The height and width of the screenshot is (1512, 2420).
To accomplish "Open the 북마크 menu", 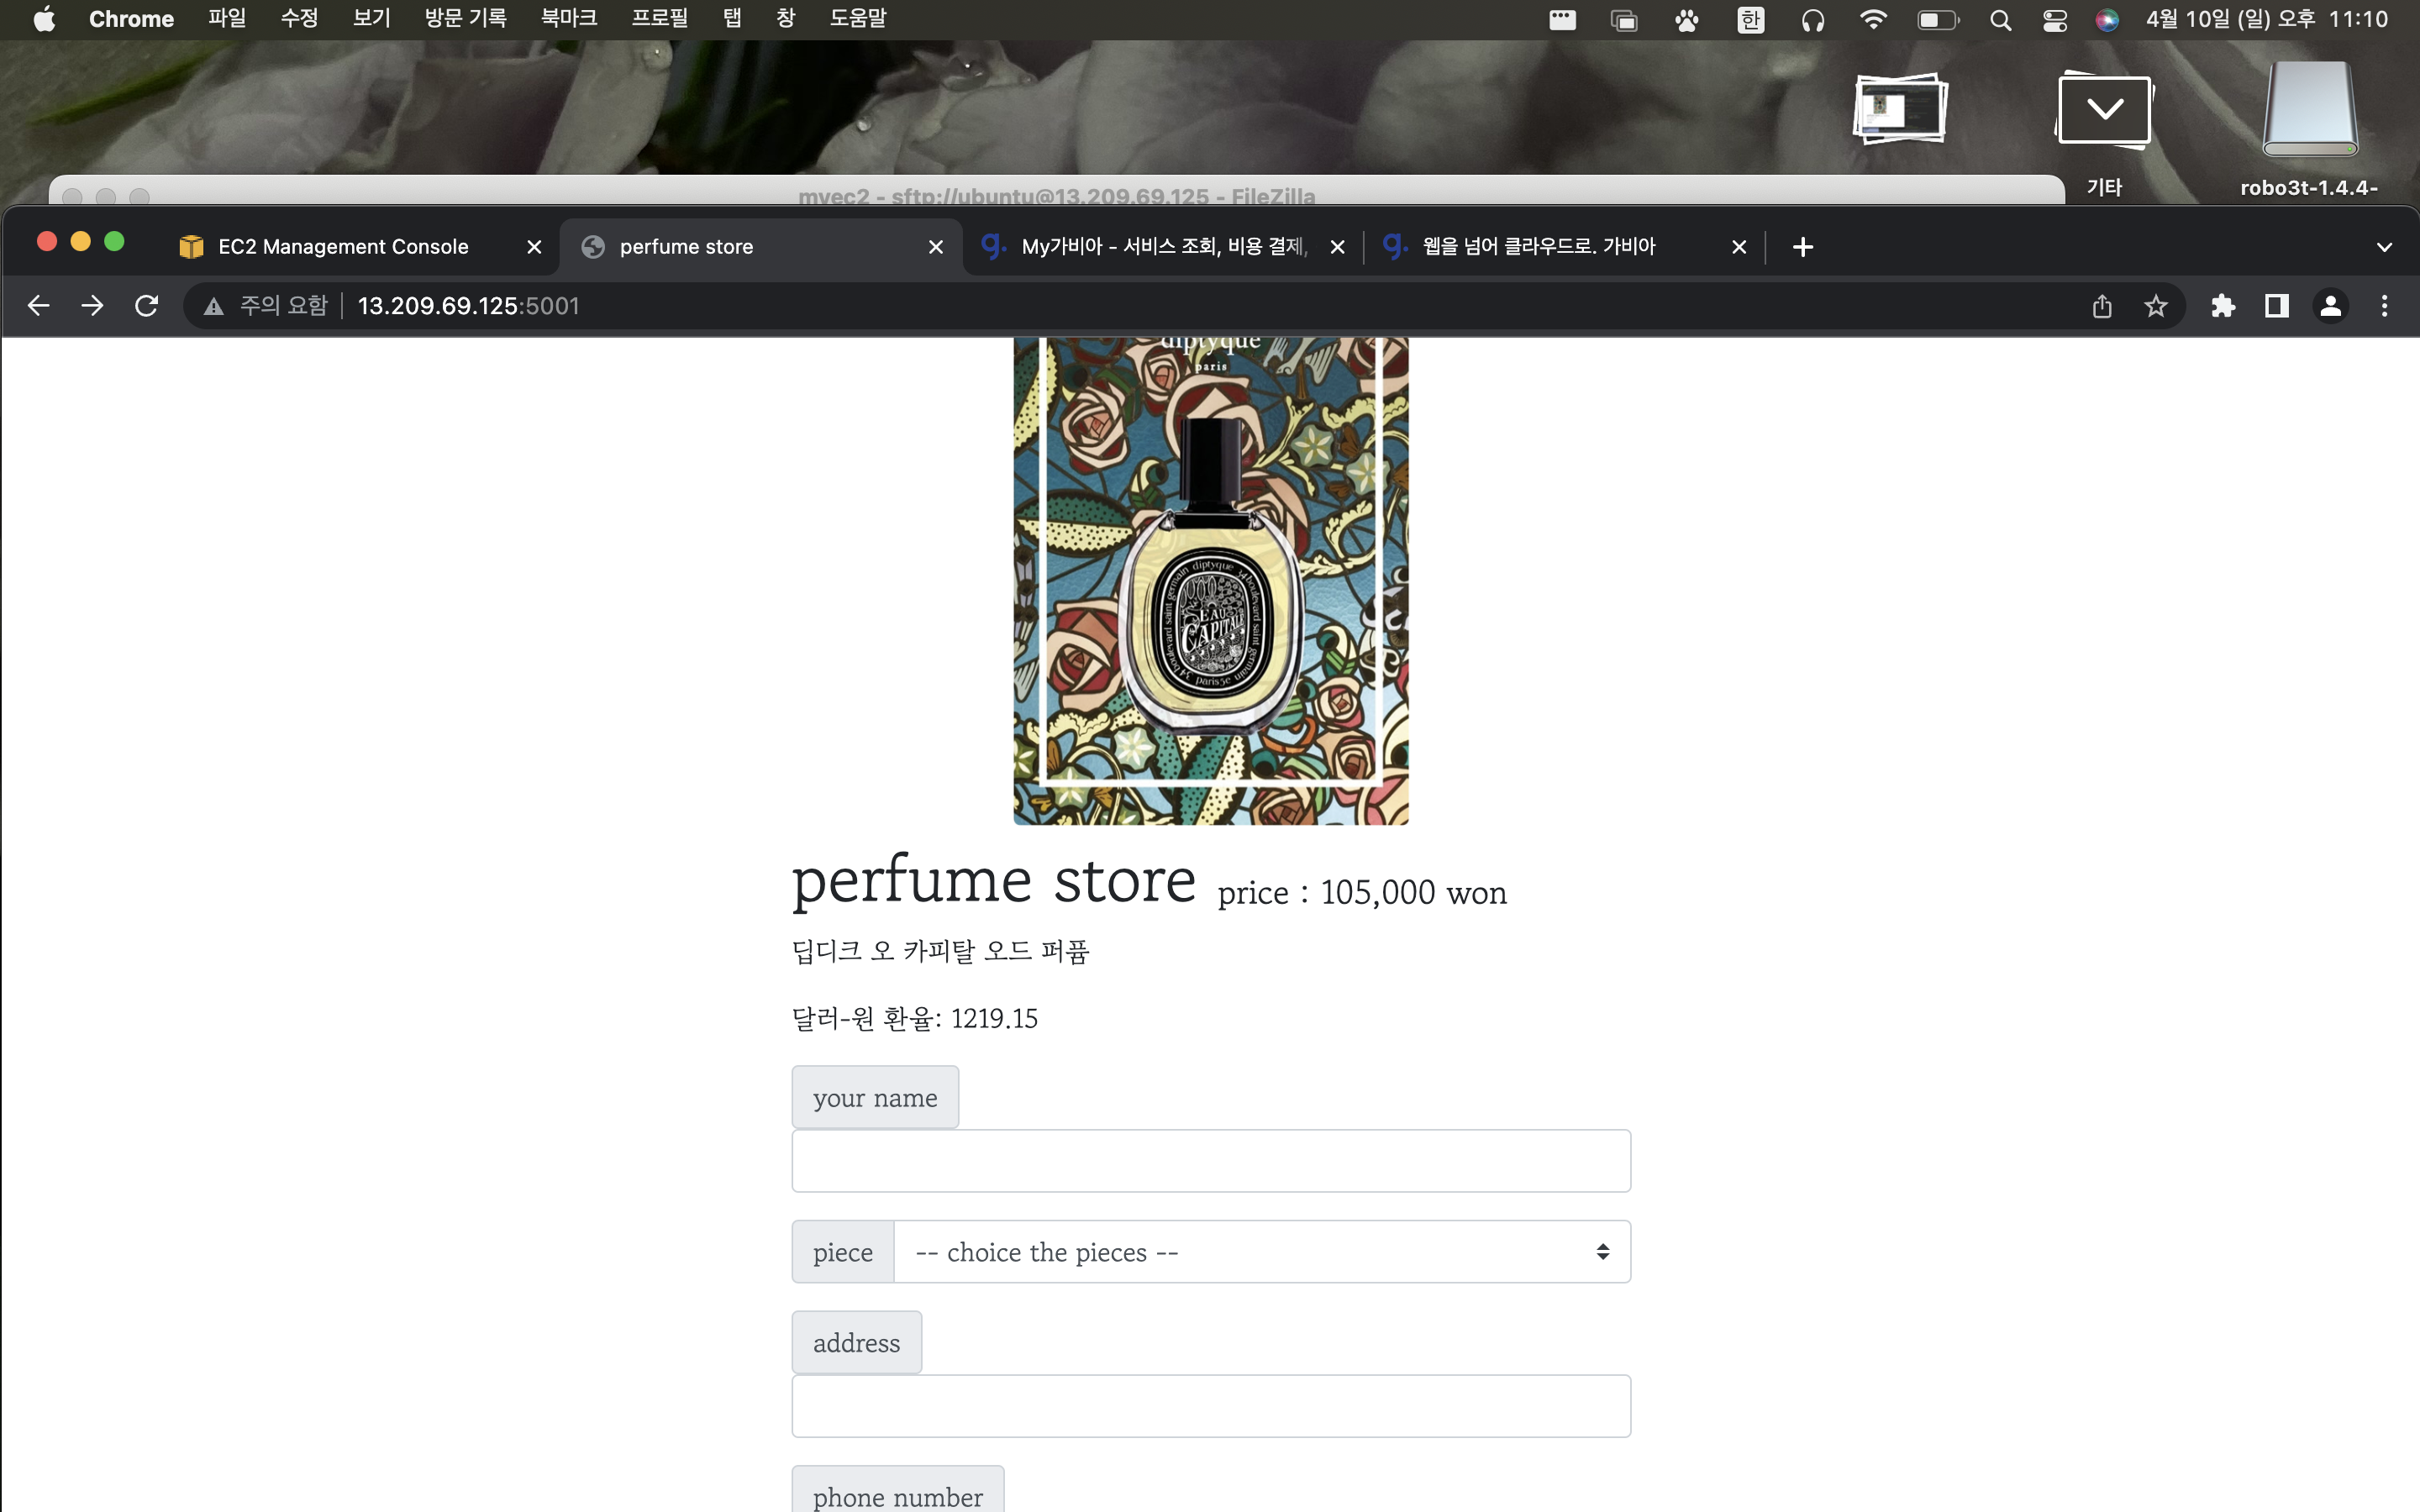I will coord(568,18).
